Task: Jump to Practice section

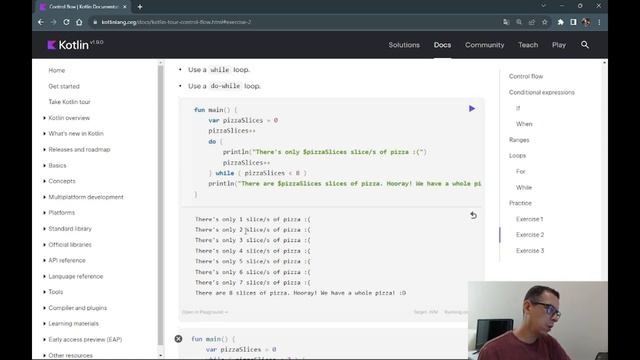Action: point(520,203)
